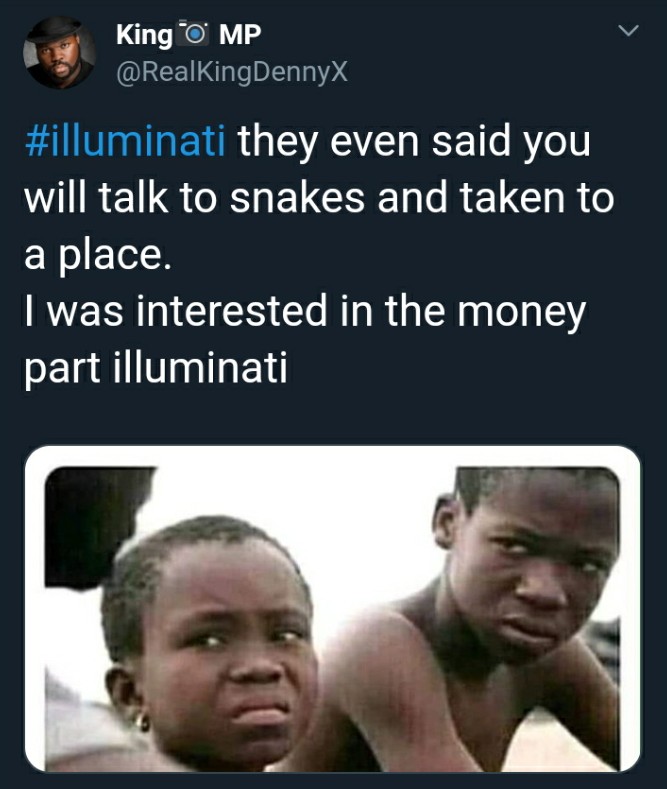Click the camera emoji in the display name
The height and width of the screenshot is (789, 667).
(195, 35)
